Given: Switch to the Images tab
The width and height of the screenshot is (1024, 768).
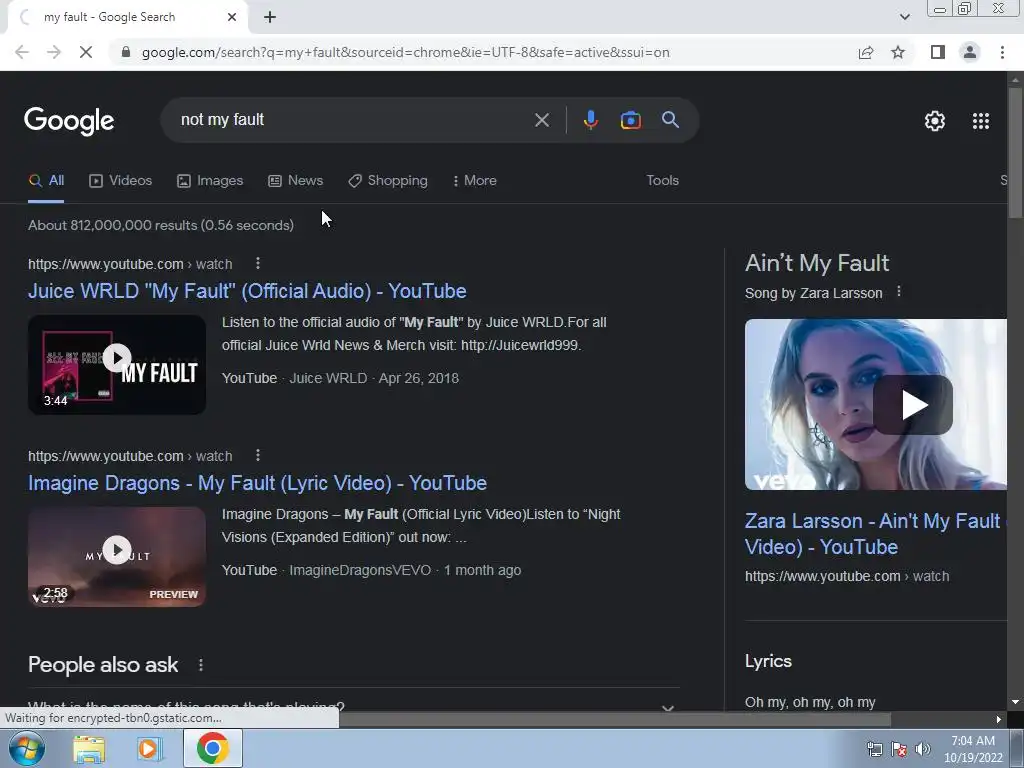Looking at the screenshot, I should click(210, 181).
